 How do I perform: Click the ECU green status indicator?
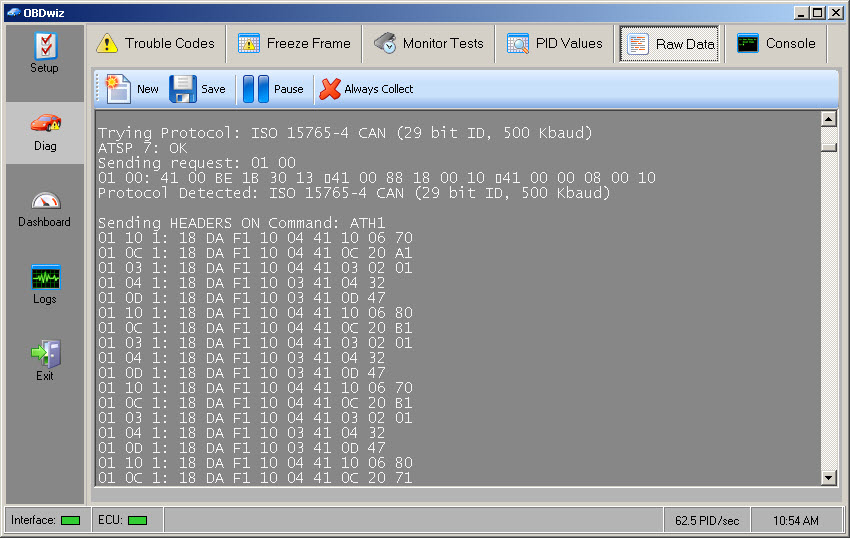(x=137, y=521)
